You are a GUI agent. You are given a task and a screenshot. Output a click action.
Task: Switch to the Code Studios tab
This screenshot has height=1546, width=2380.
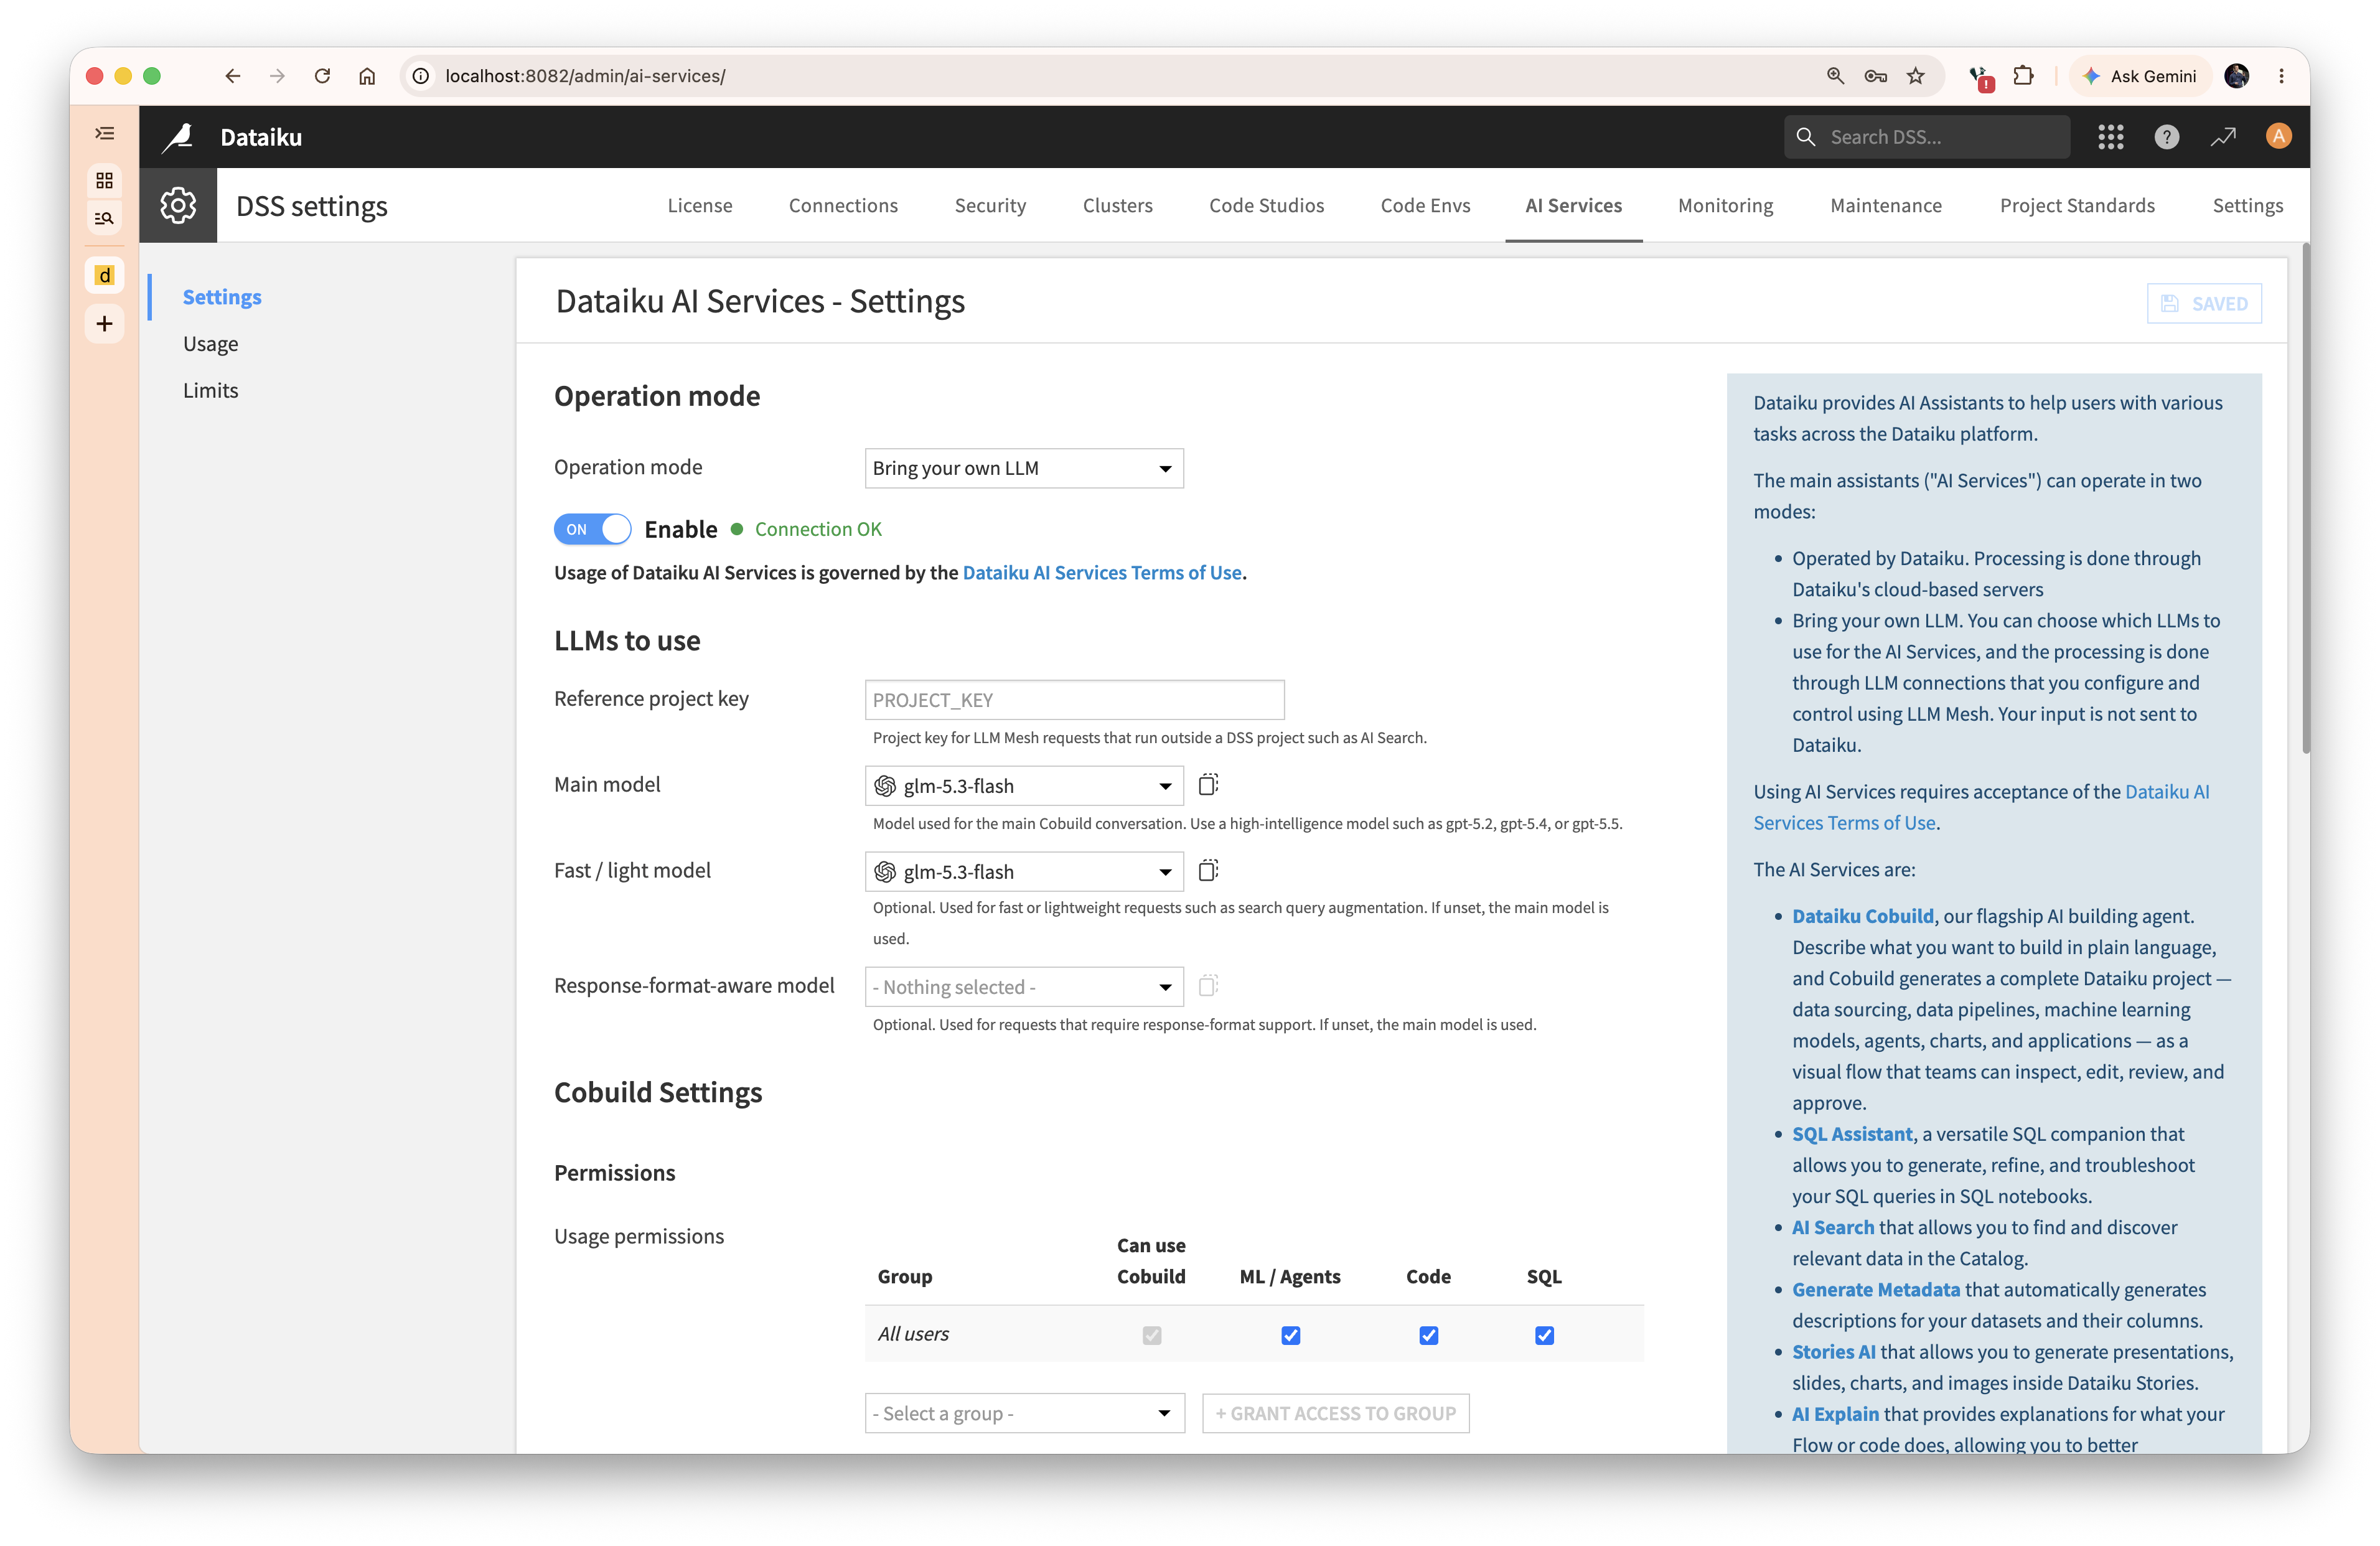pos(1266,205)
